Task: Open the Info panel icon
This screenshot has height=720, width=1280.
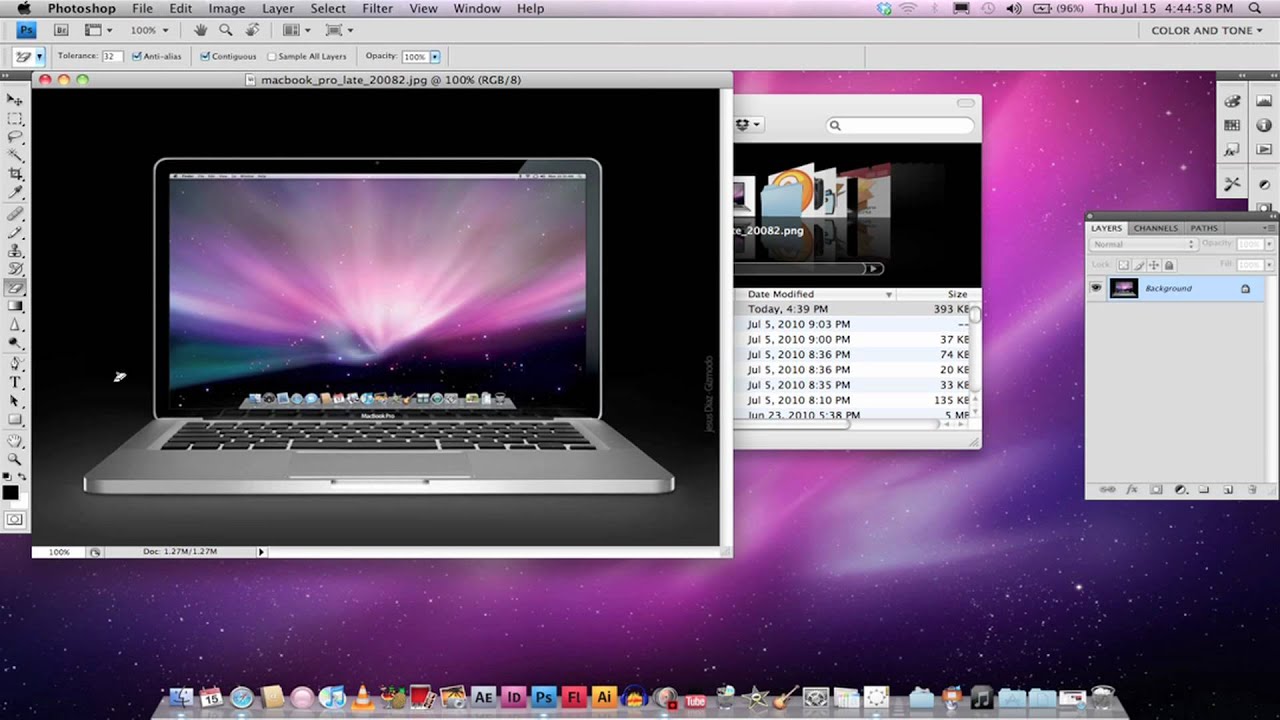Action: (x=1264, y=125)
